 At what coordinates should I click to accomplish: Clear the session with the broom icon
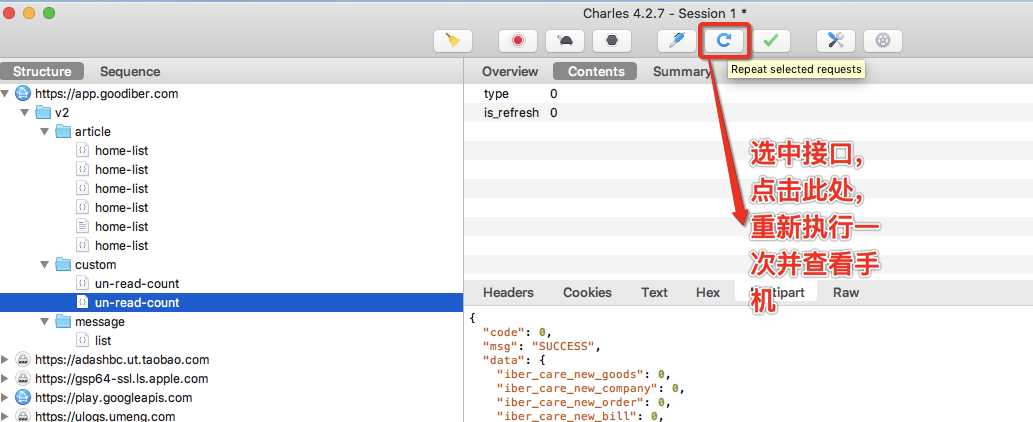point(453,41)
